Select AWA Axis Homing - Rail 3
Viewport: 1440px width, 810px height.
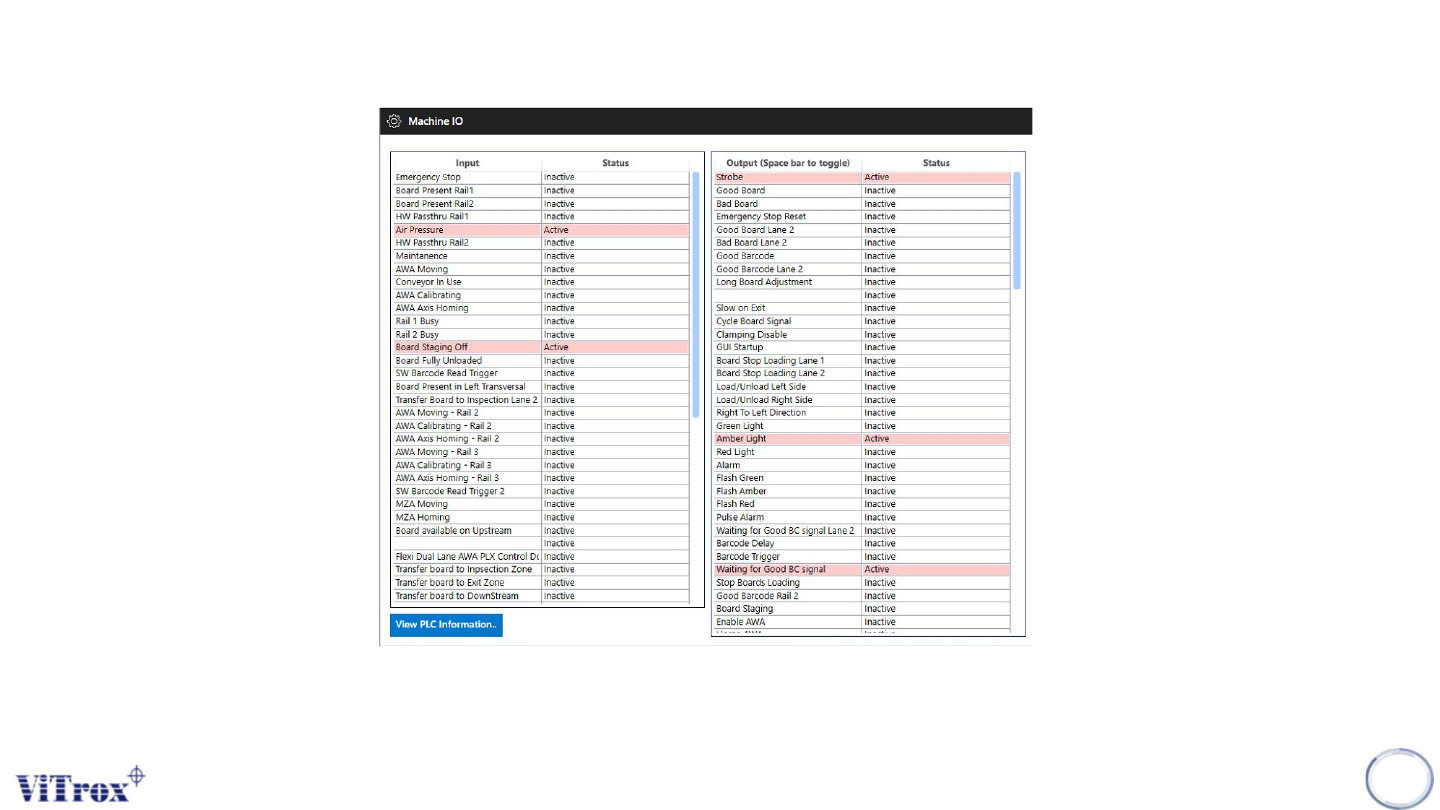541,478
